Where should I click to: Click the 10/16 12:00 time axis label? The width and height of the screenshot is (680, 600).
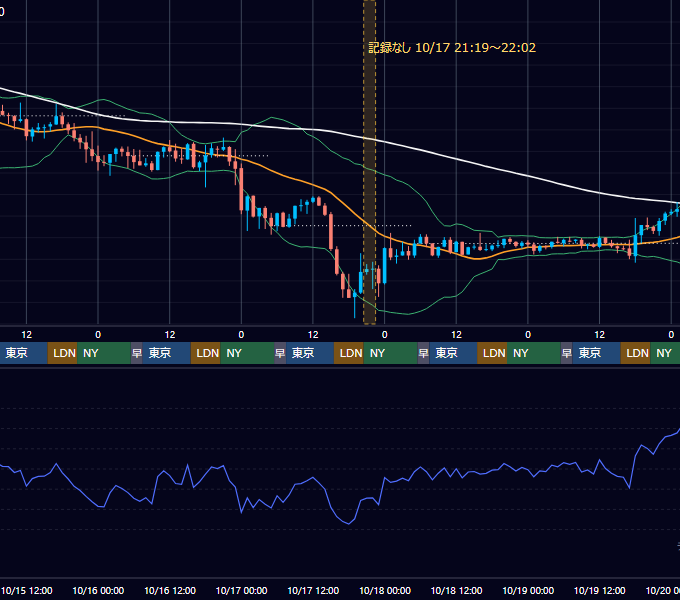(x=170, y=590)
